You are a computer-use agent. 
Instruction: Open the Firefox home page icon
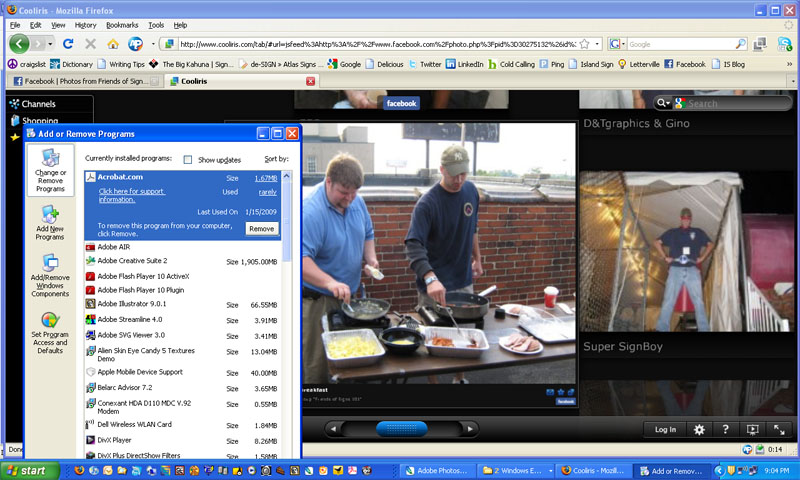113,44
